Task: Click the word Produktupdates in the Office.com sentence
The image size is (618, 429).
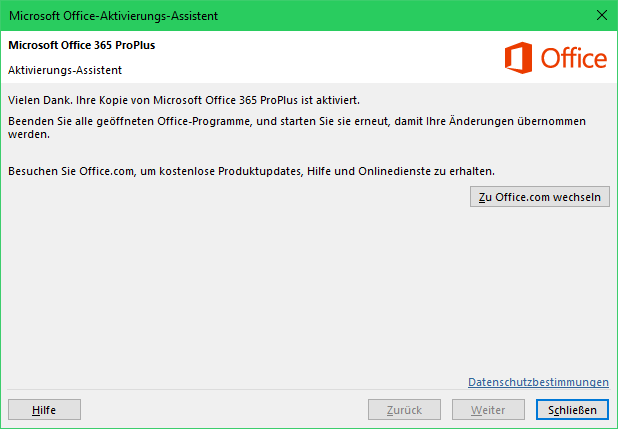Action: pos(260,172)
